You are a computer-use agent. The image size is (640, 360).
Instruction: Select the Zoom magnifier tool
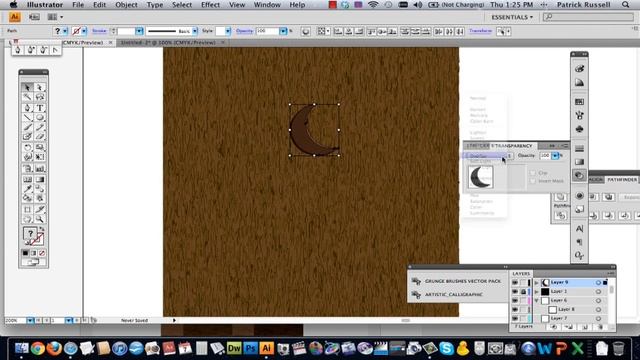(x=40, y=219)
